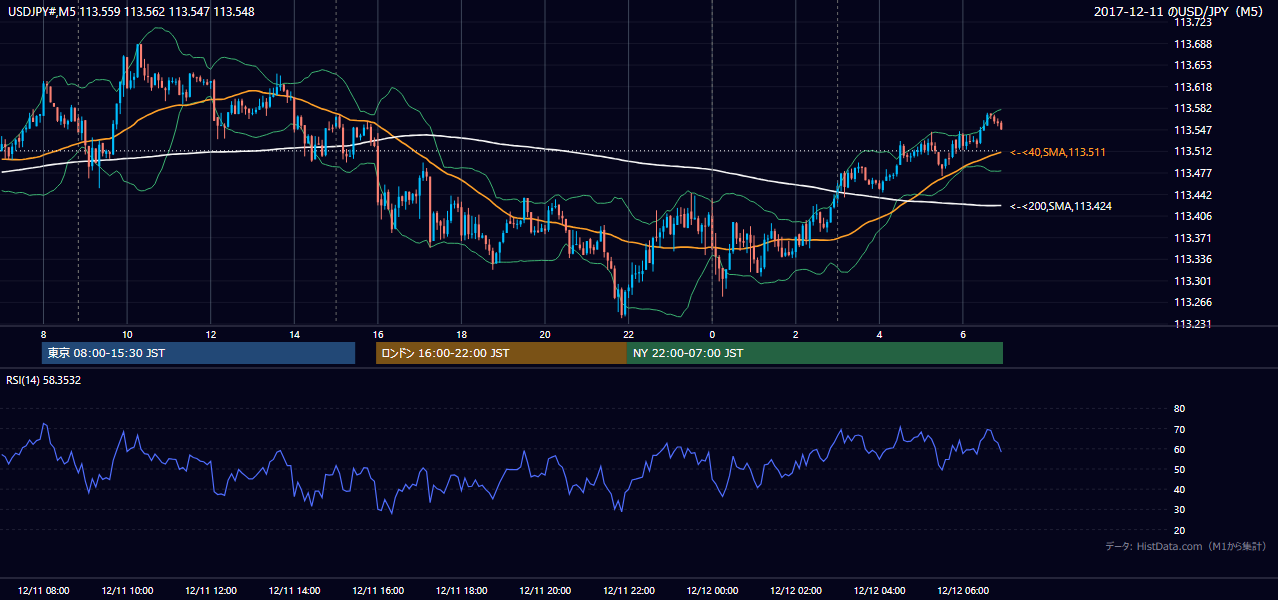Click RSI level 80 on axis
Screen dimensions: 1278x600
coord(1179,409)
